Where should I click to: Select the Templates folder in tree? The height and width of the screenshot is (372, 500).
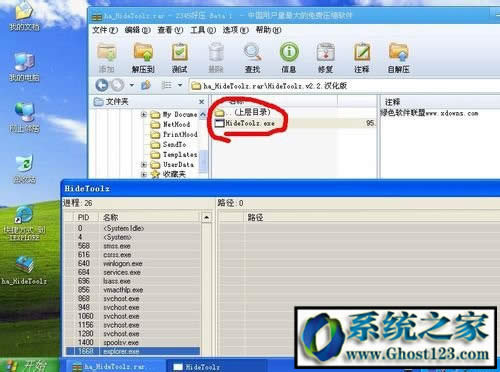pos(174,155)
